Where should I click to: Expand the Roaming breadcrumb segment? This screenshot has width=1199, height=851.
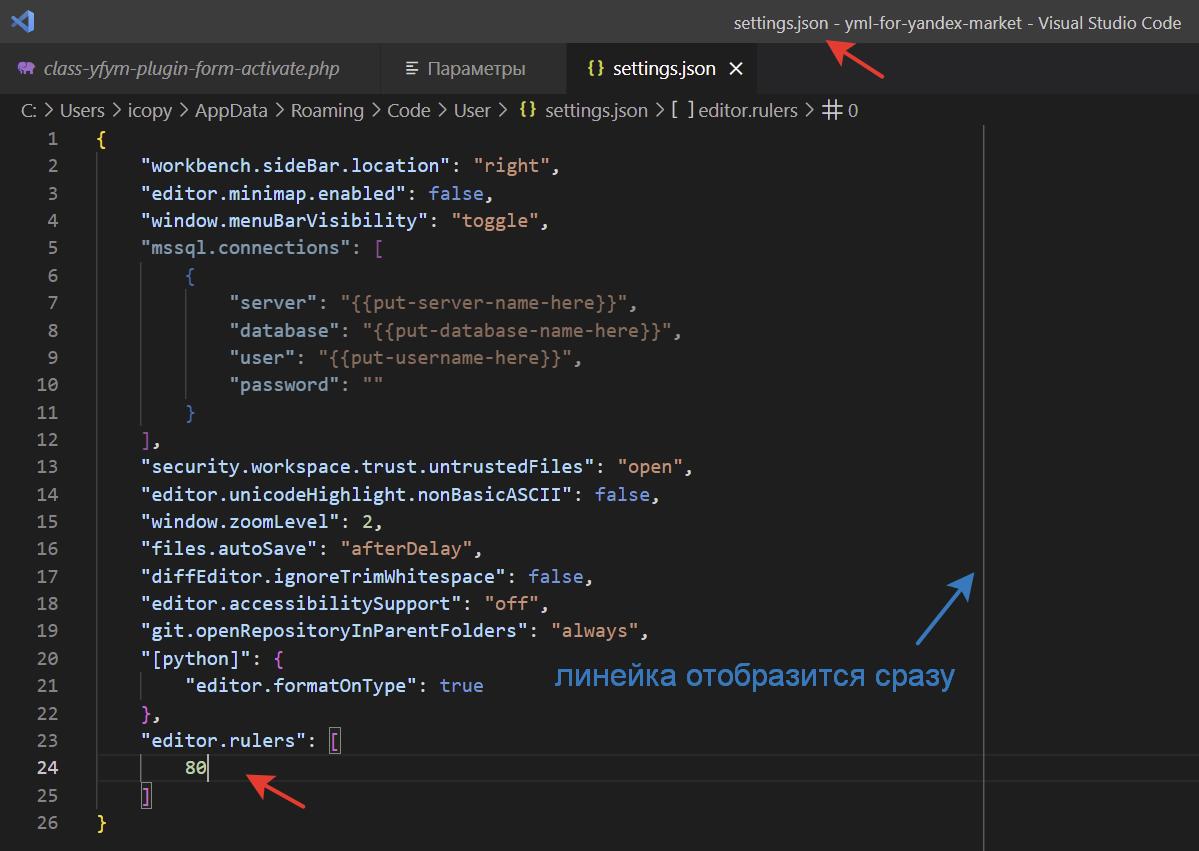(x=327, y=111)
